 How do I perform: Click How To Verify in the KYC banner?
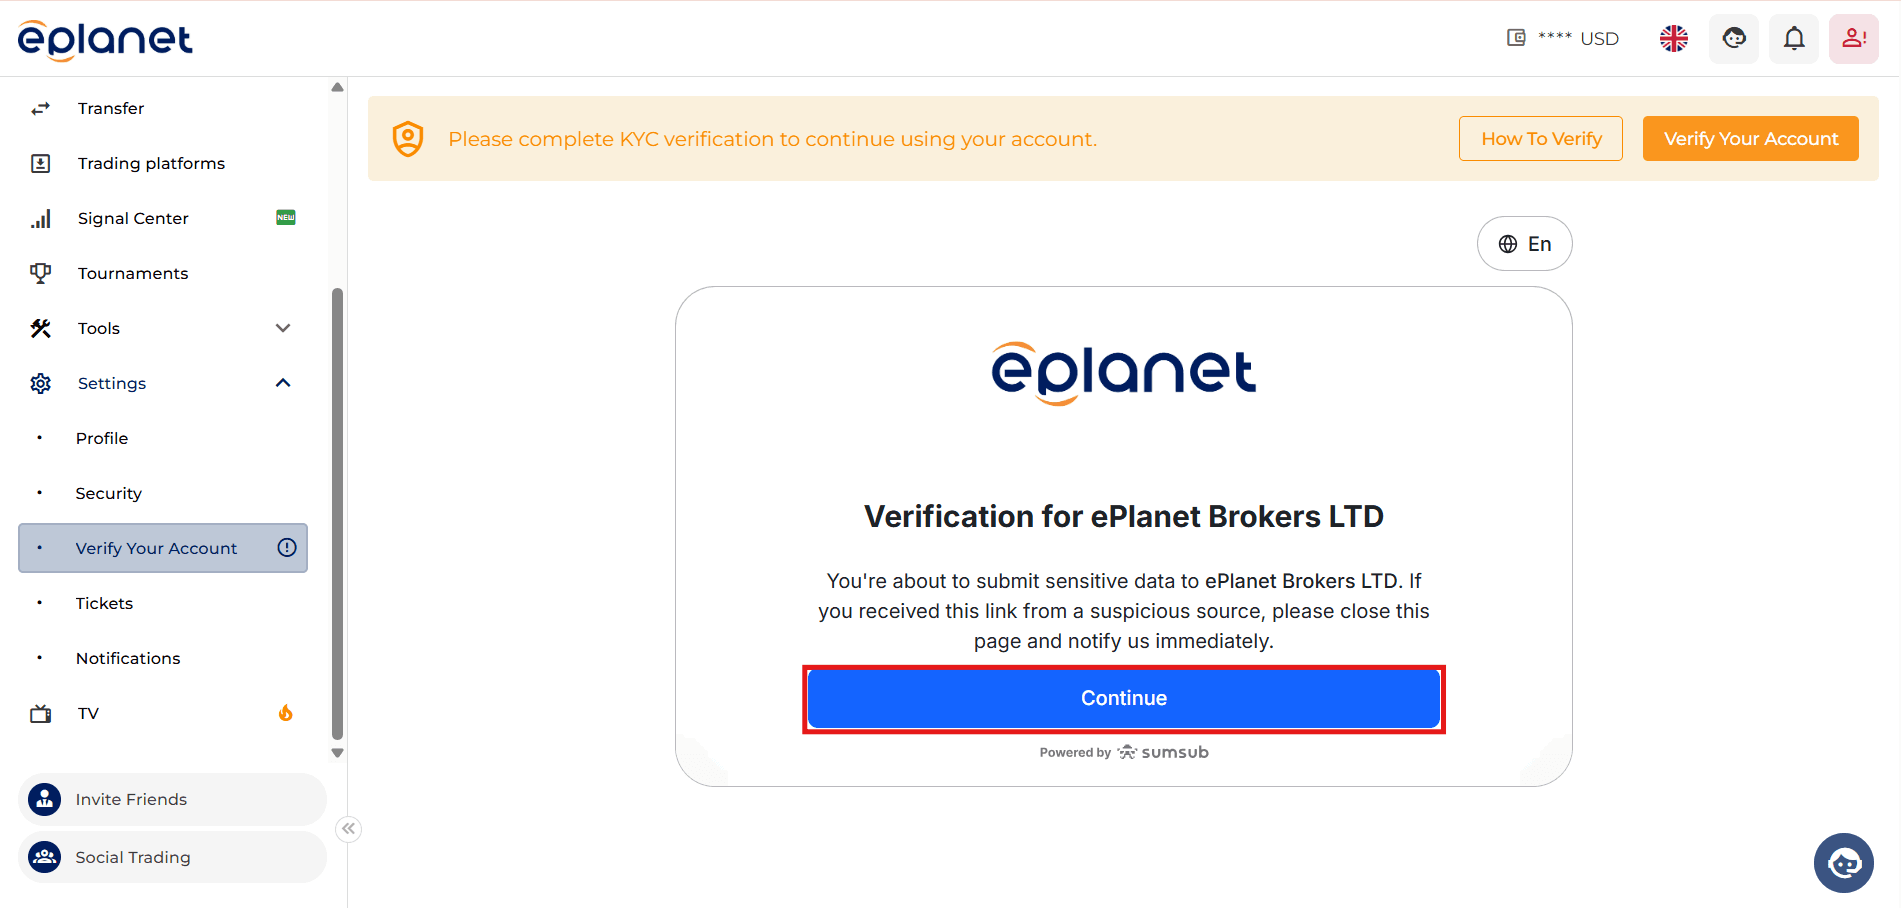pos(1540,138)
